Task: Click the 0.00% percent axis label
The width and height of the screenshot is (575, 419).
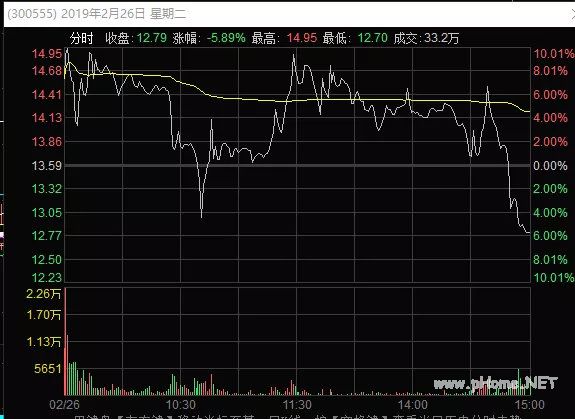Action: [x=550, y=166]
